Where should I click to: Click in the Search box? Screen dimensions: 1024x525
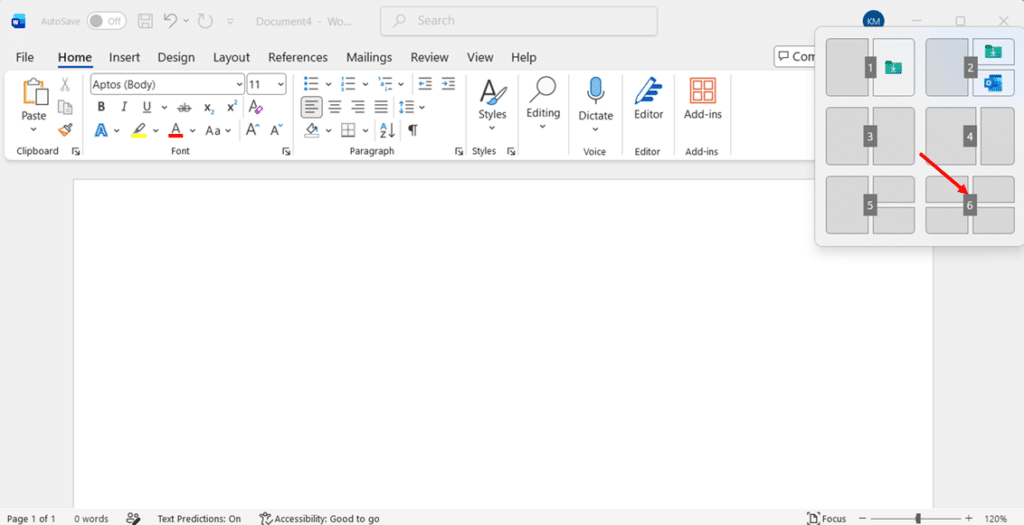point(519,21)
